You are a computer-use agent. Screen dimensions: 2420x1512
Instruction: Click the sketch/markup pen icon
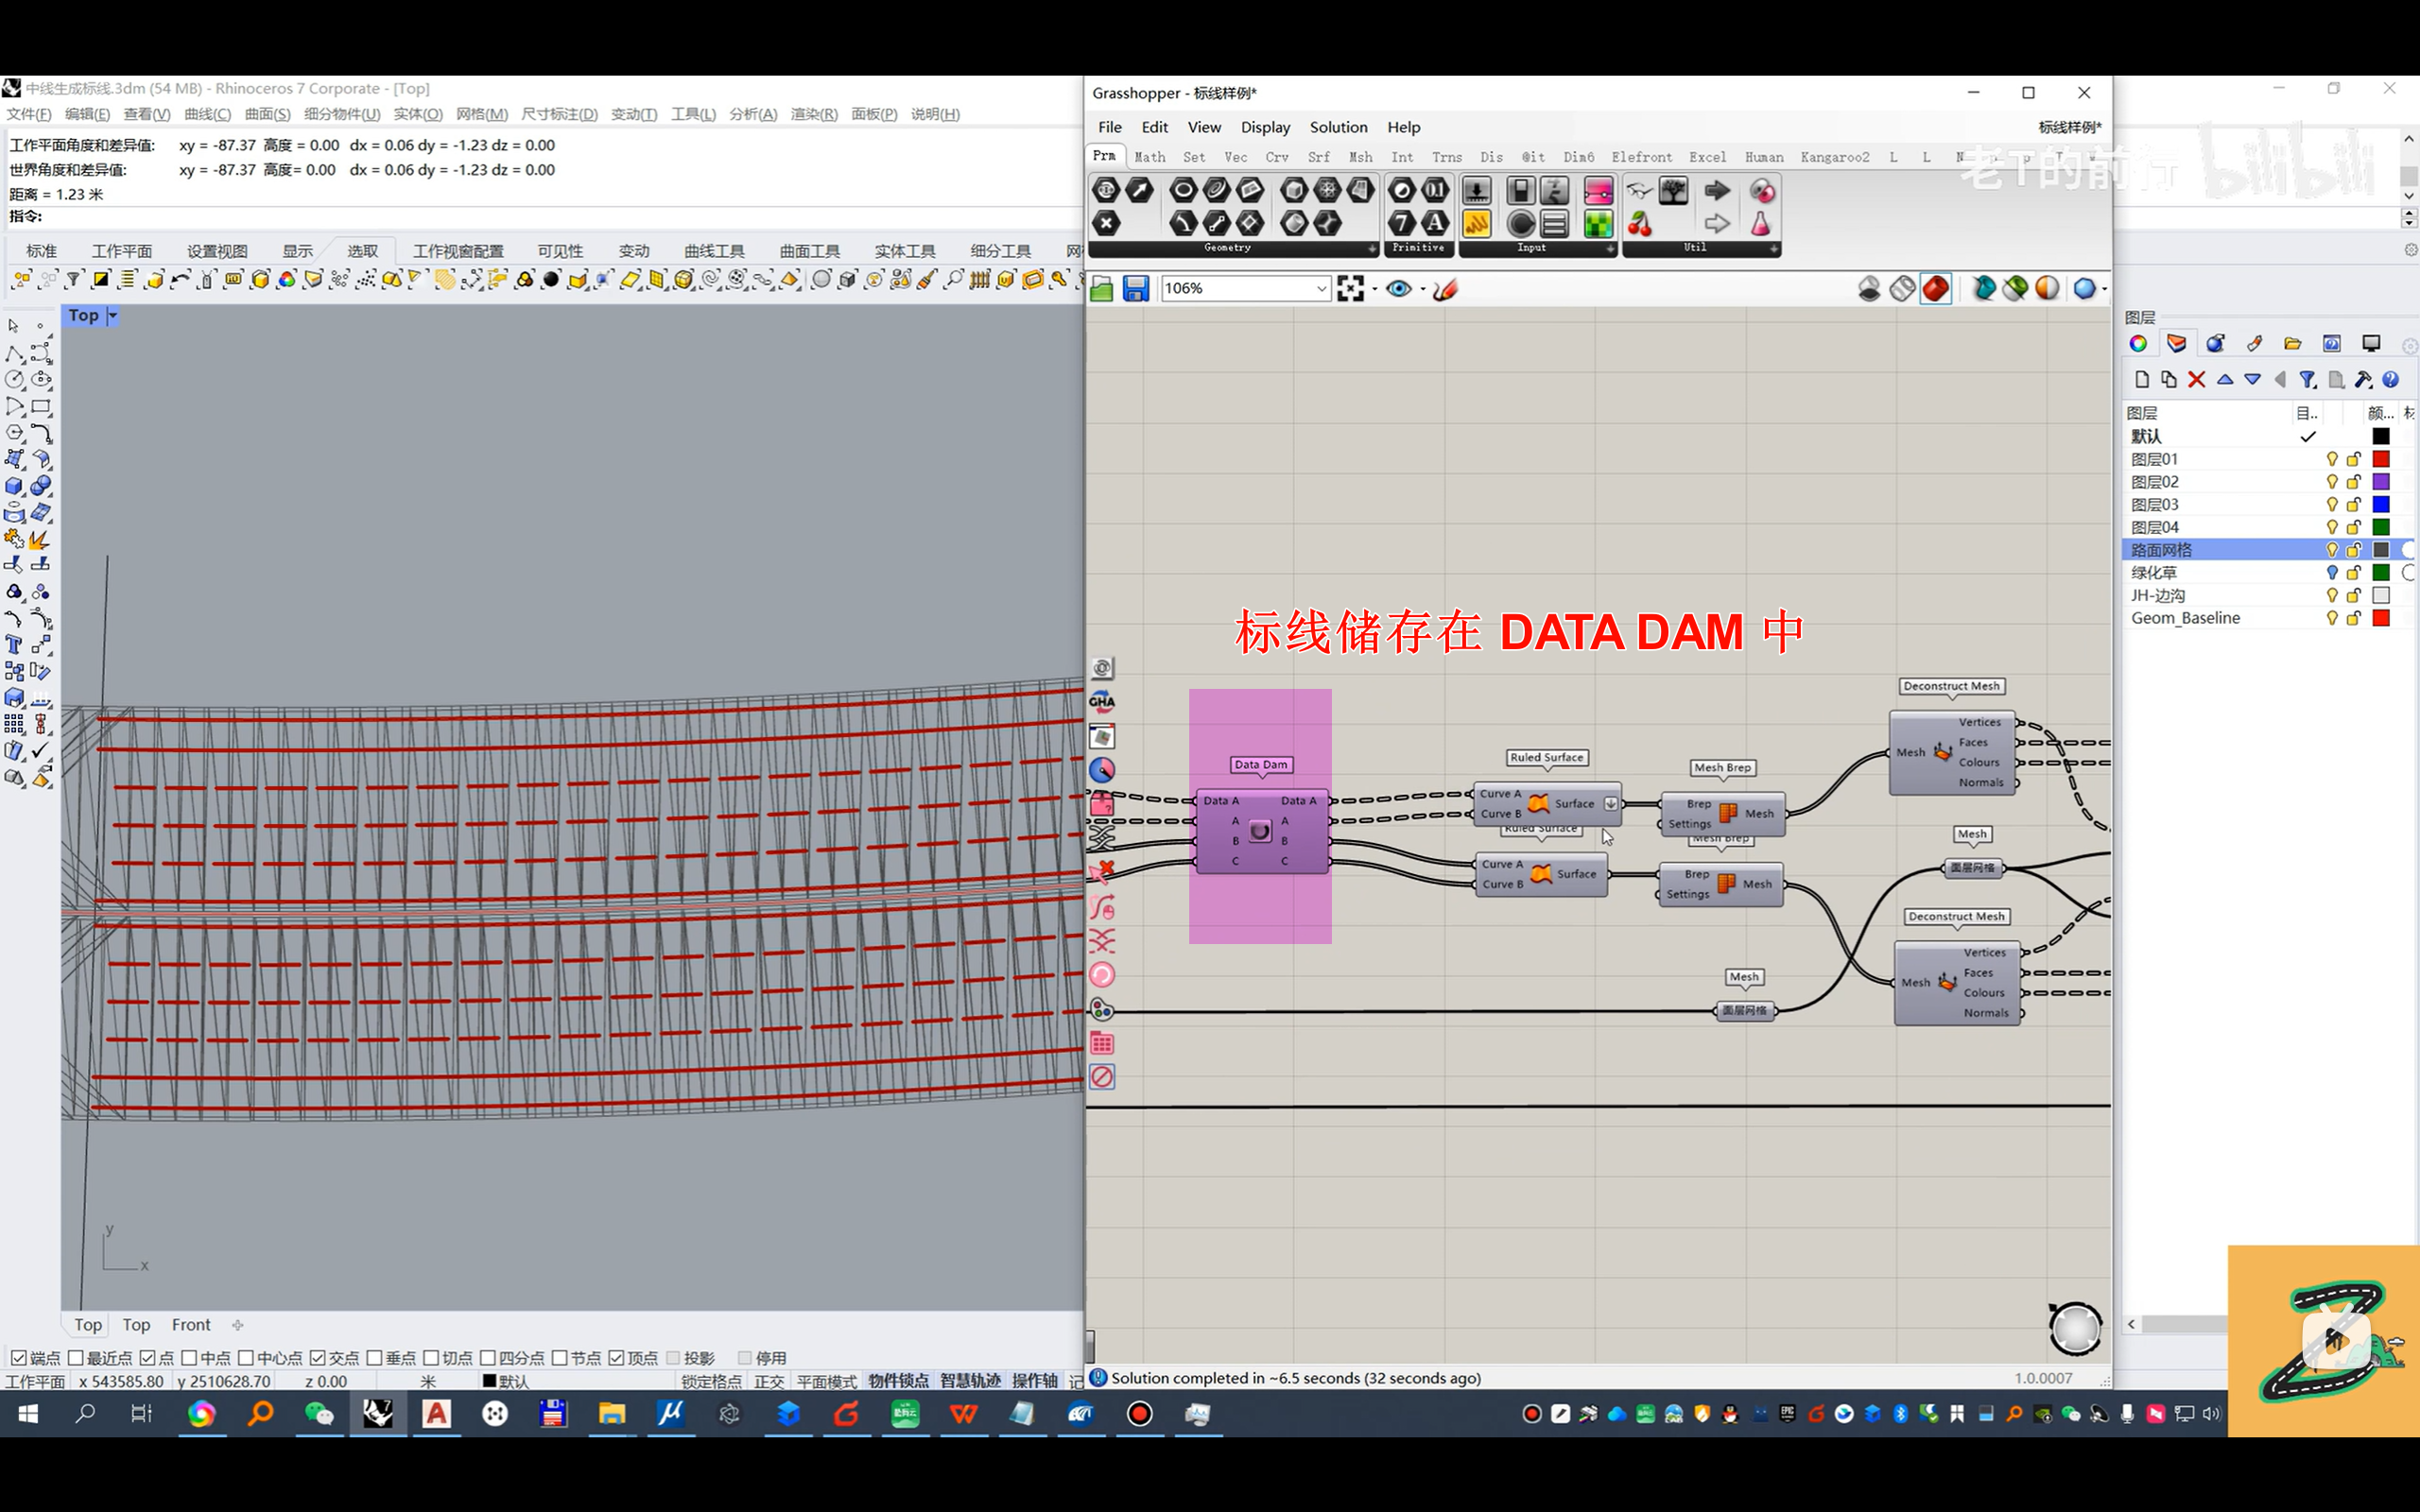(1446, 289)
